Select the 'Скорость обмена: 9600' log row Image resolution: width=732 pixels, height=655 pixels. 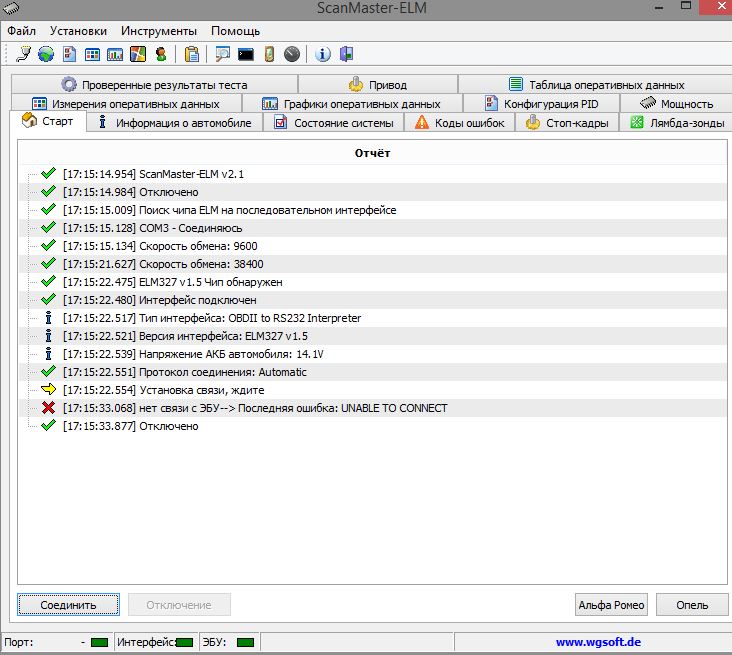tap(373, 246)
